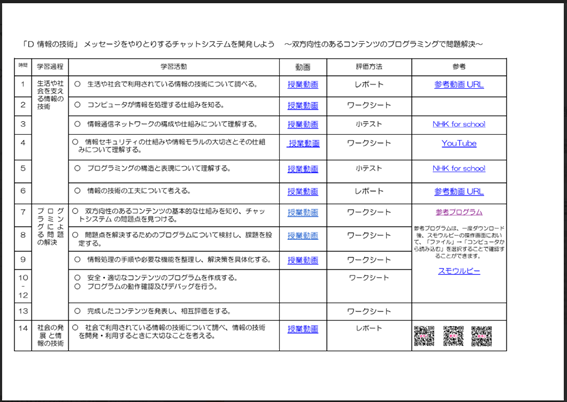The image size is (567, 402).
Task: Open the 授業動画 link in row 4
Action: pos(303,144)
